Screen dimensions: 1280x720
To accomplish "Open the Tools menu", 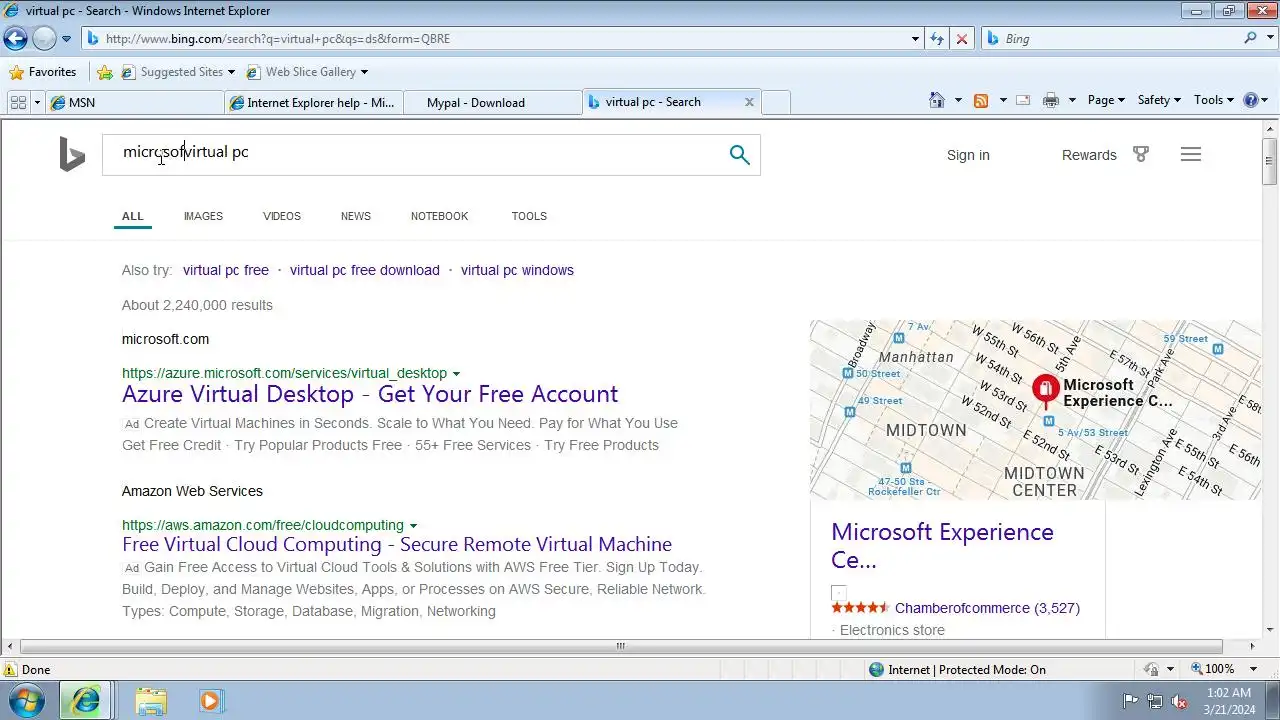I will click(1214, 100).
